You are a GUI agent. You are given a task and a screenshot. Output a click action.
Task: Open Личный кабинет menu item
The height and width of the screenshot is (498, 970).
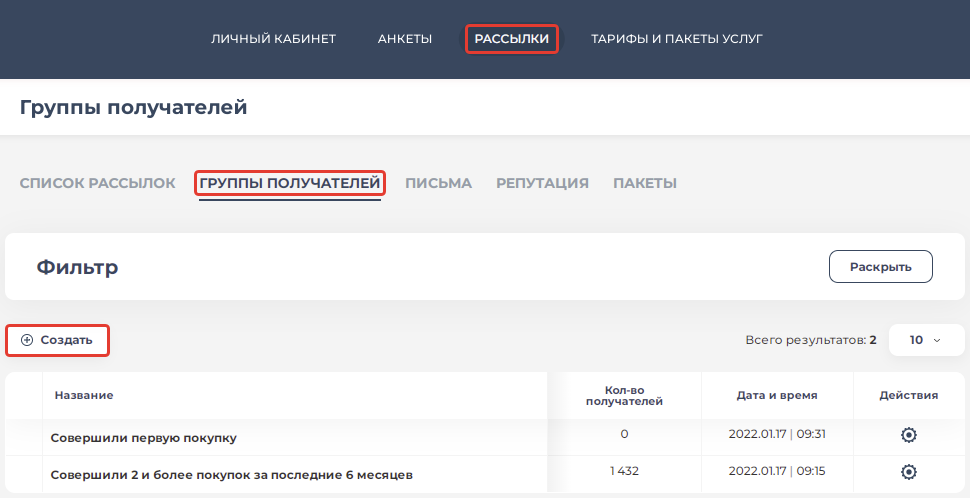(273, 39)
